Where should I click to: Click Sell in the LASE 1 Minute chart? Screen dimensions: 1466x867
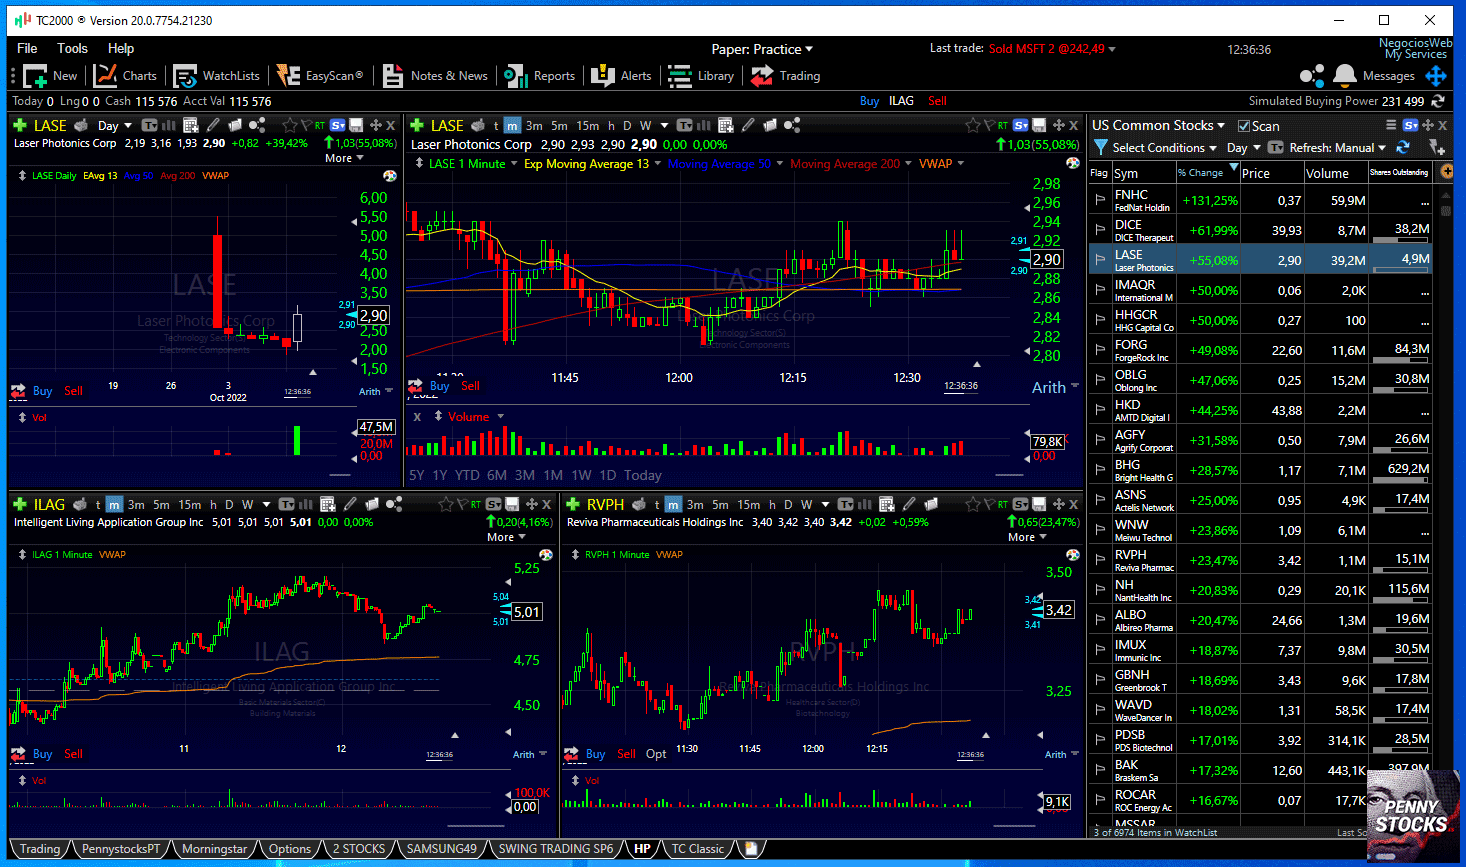[x=470, y=385]
